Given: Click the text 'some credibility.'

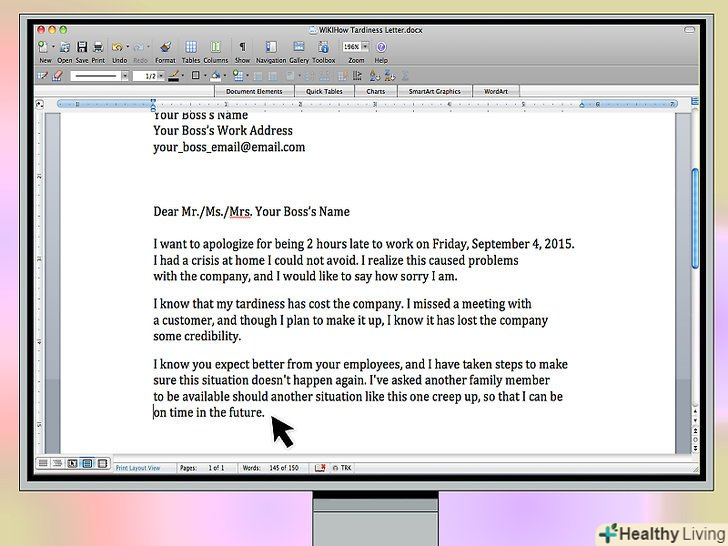Looking at the screenshot, I should [x=197, y=336].
